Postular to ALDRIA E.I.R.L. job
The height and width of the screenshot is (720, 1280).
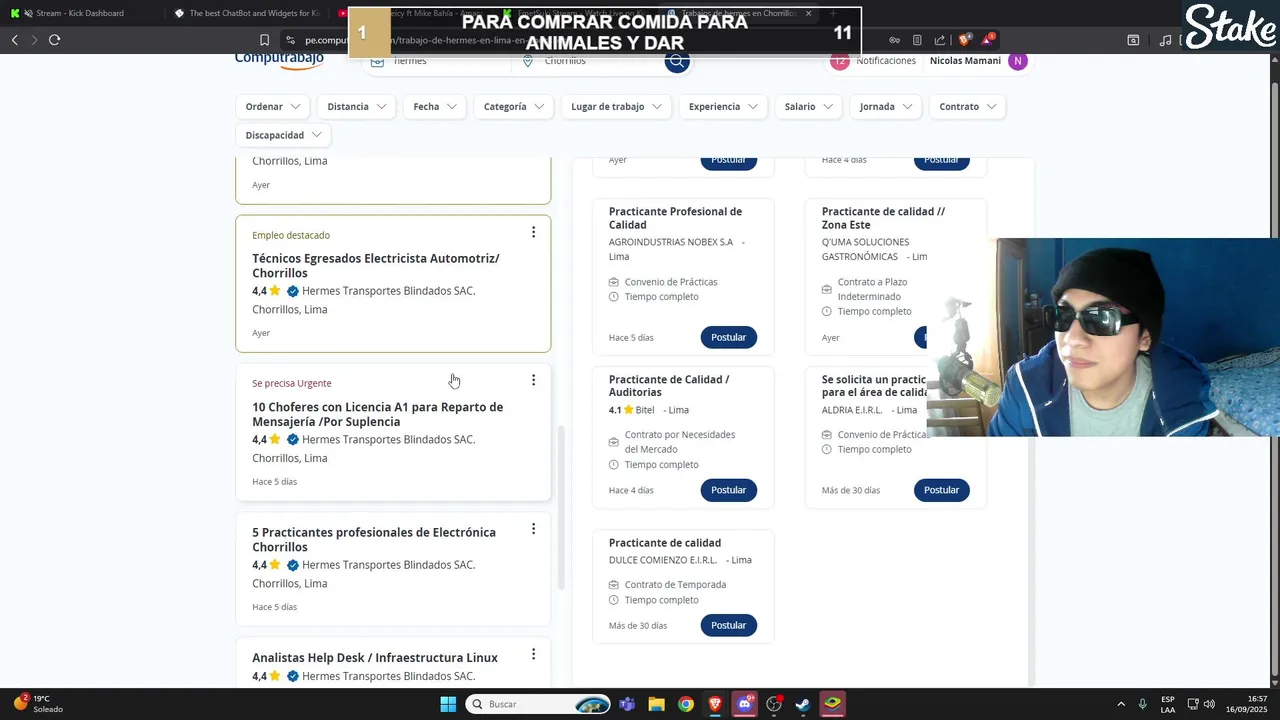pos(941,490)
